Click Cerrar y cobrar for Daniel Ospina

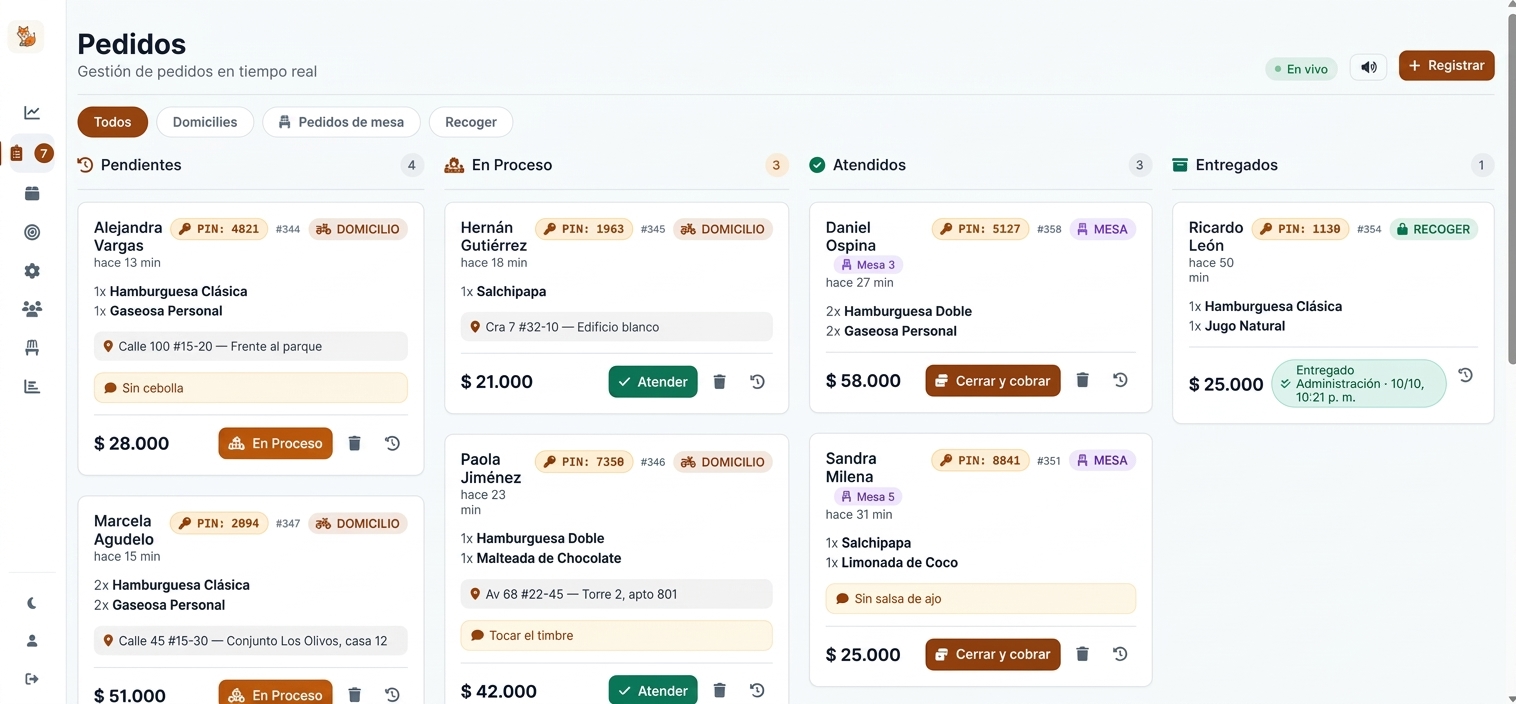(x=993, y=380)
